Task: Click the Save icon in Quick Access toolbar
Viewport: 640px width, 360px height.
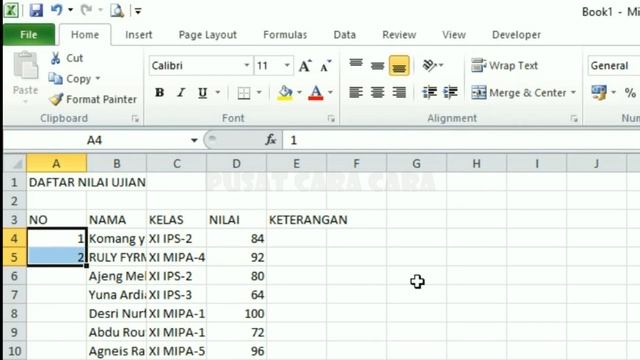Action: (36, 10)
